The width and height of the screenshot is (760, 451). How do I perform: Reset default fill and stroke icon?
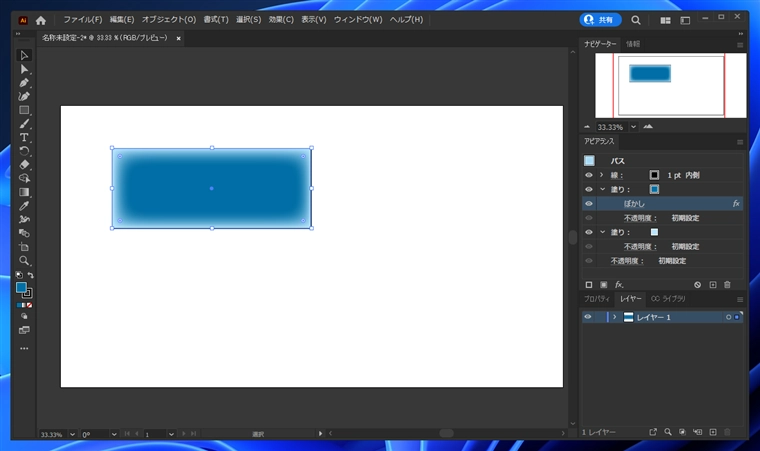19,275
